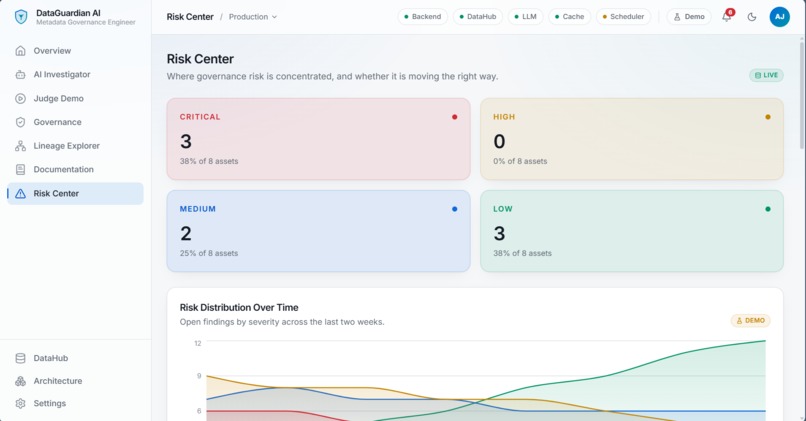Click the Lineage Explorer network icon
Viewport: 806px width, 421px height.
pyautogui.click(x=21, y=146)
